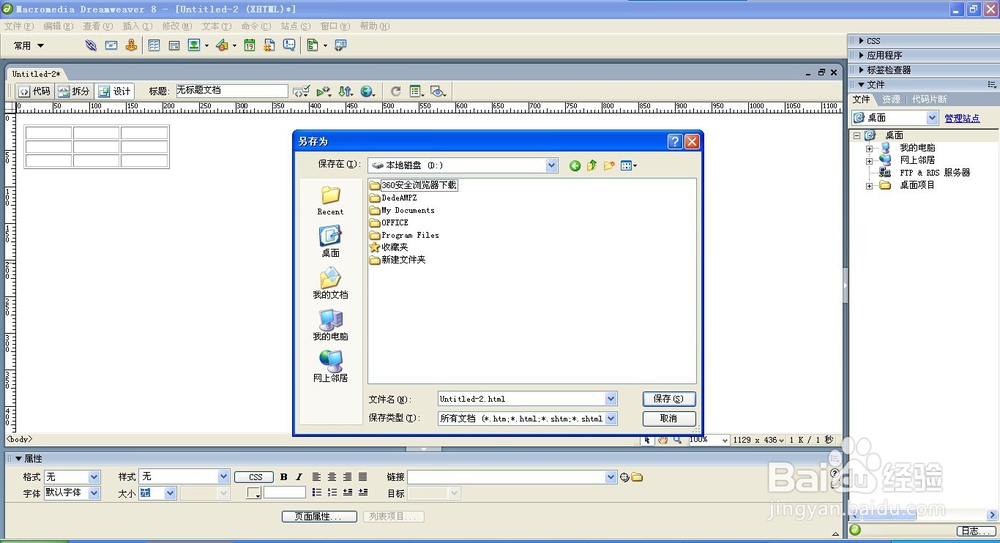Toggle Unordered List in Properties panel
This screenshot has height=543, width=1000.
pyautogui.click(x=316, y=493)
